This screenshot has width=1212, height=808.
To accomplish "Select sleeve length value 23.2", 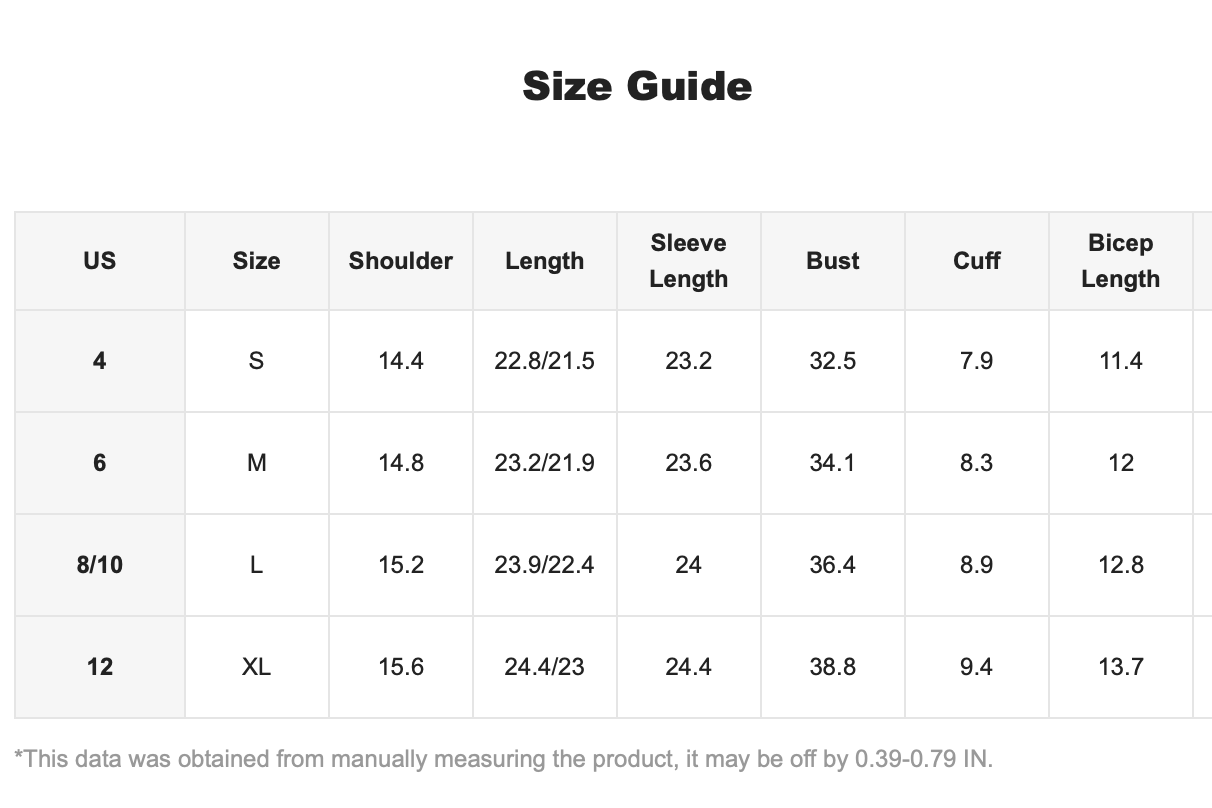I will coord(689,361).
